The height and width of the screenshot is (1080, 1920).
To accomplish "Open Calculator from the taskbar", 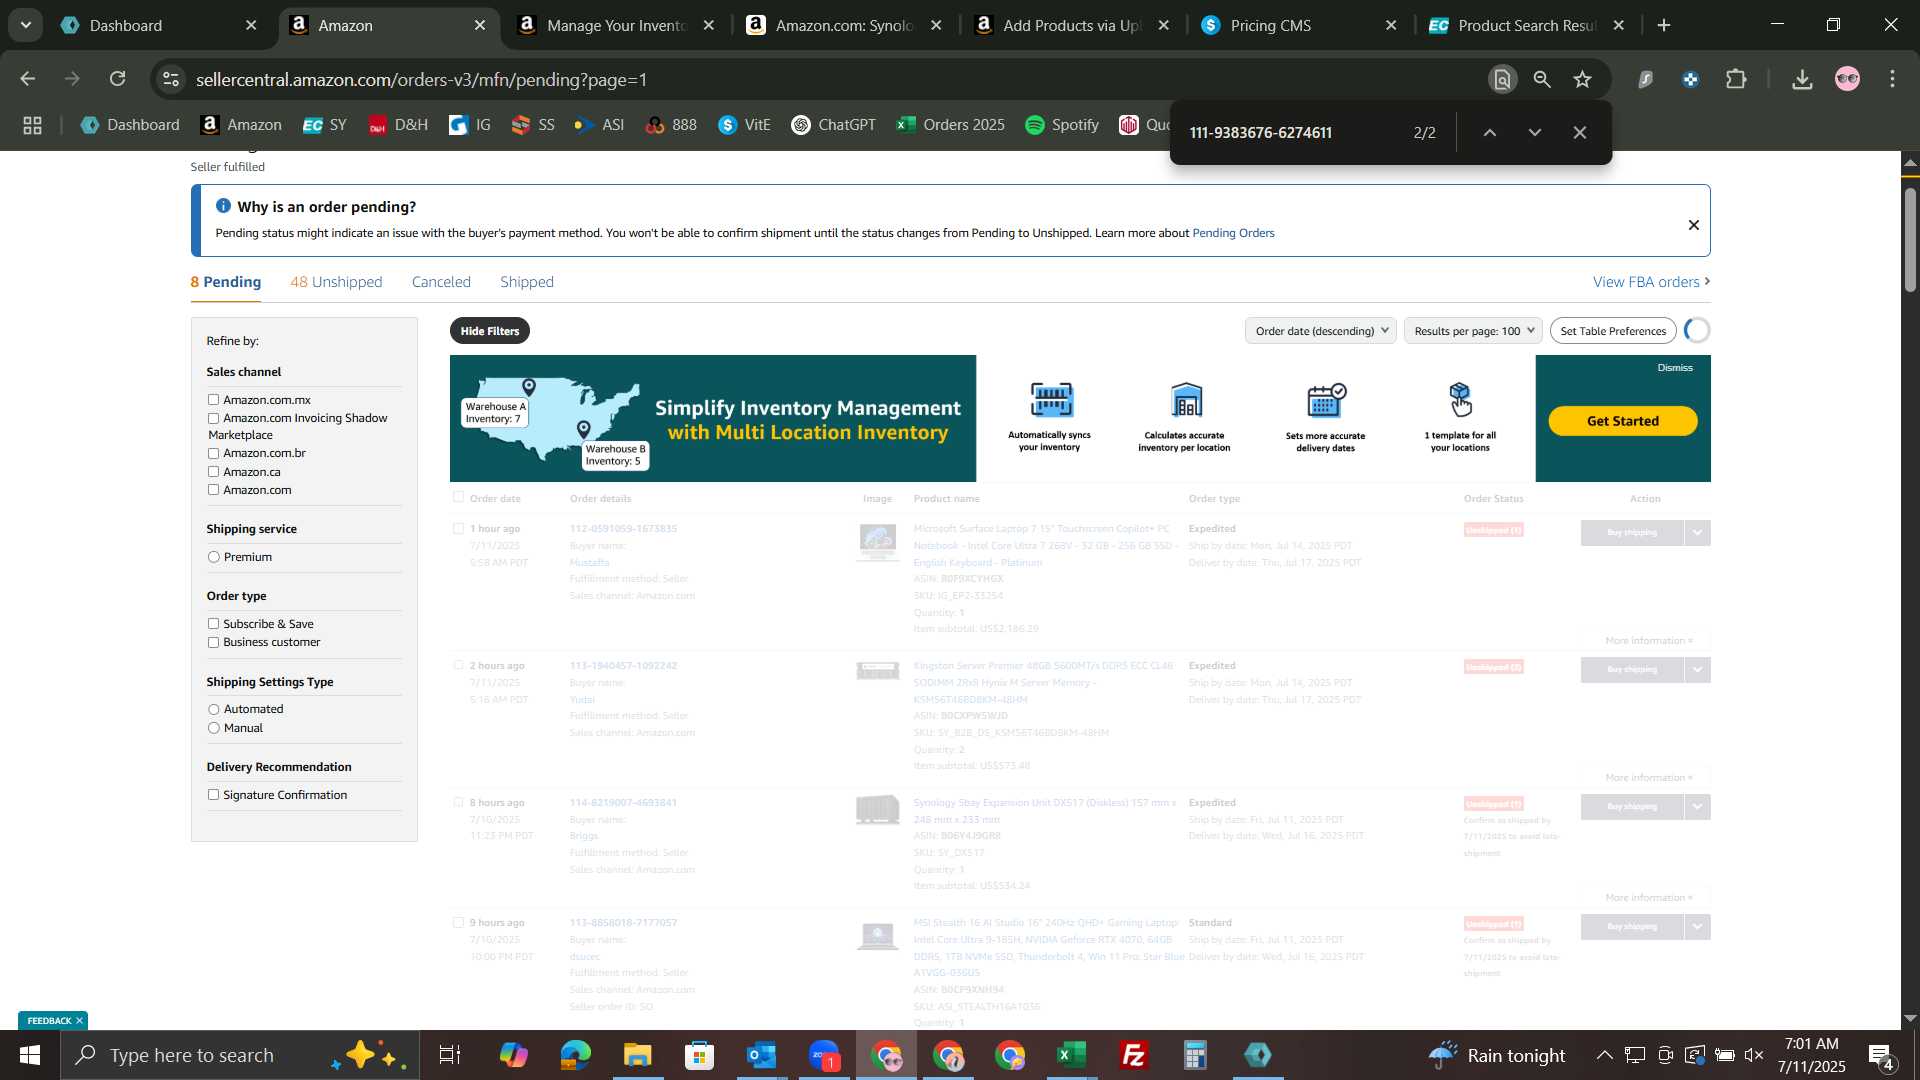I will [1196, 1055].
